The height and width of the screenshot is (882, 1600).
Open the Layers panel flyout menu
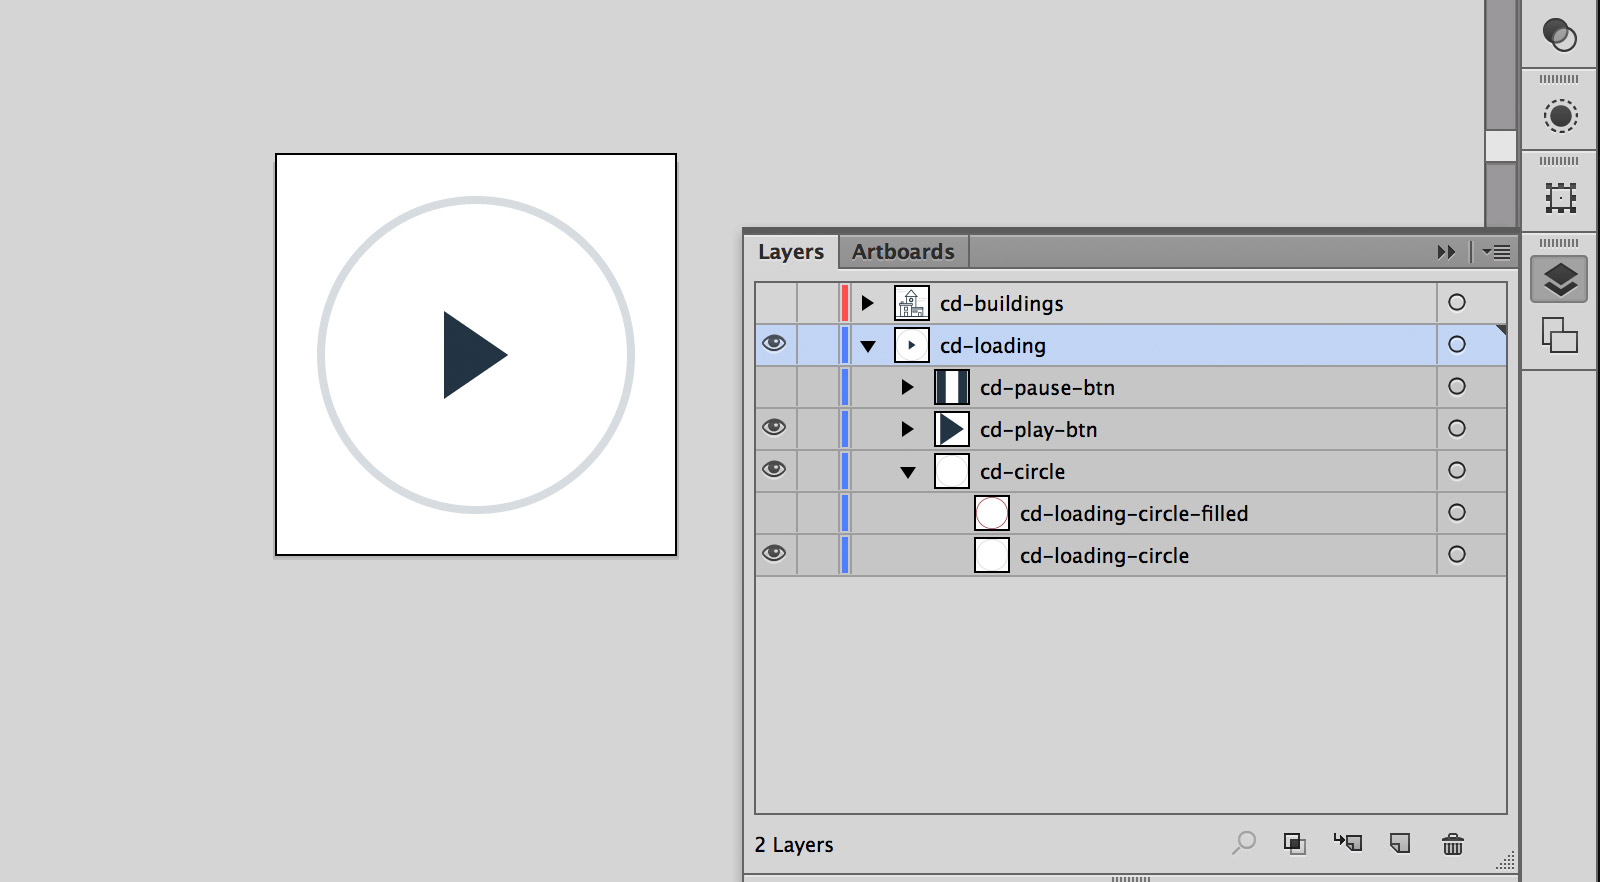coord(1496,252)
